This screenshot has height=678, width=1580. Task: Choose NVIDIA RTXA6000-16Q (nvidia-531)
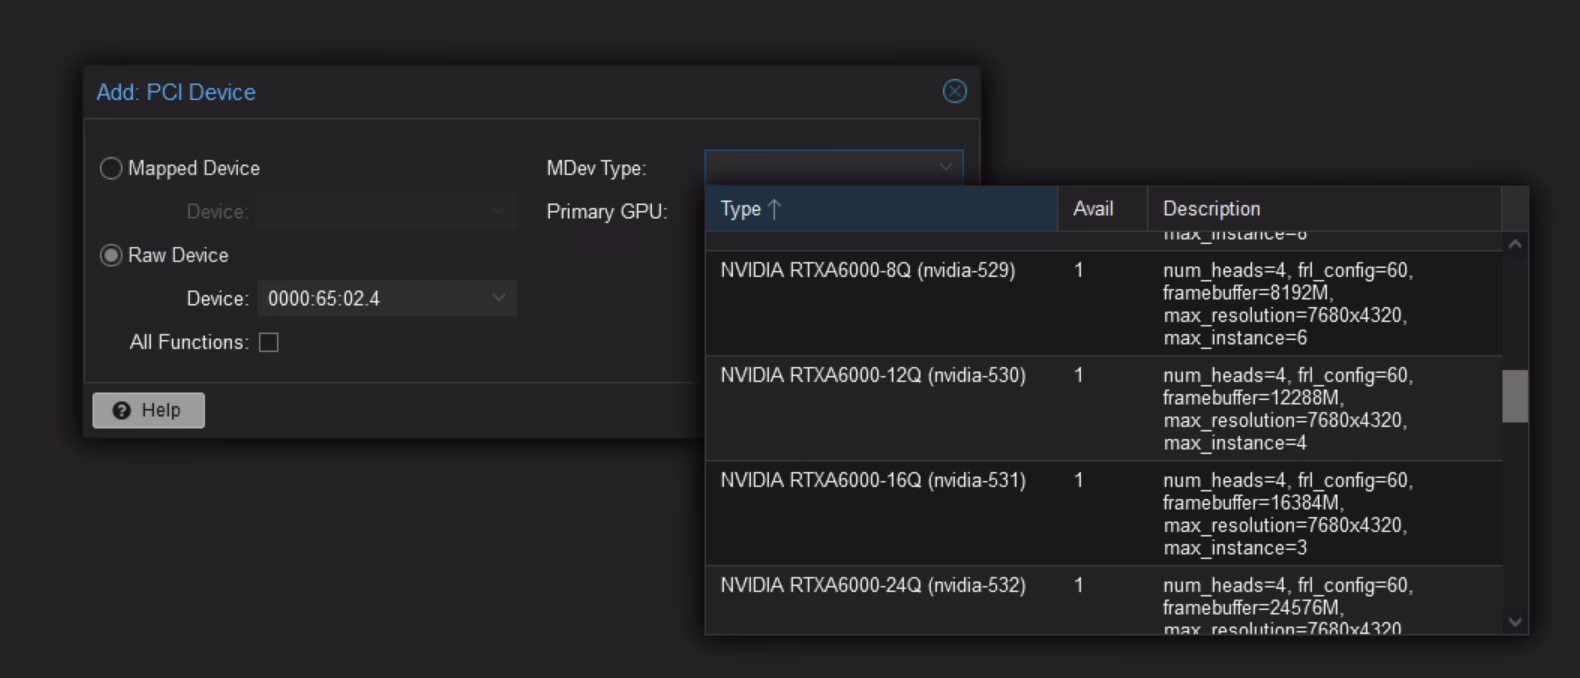tap(872, 481)
